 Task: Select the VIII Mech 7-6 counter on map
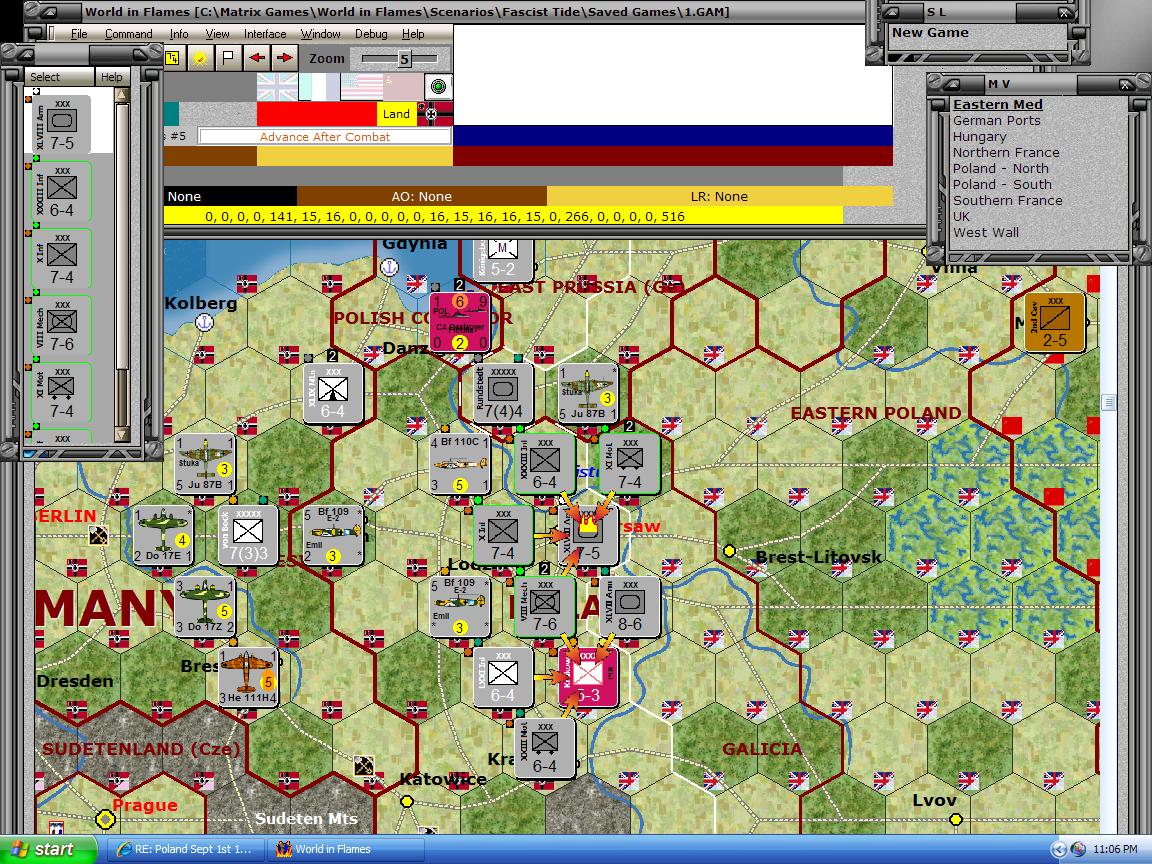click(x=545, y=606)
